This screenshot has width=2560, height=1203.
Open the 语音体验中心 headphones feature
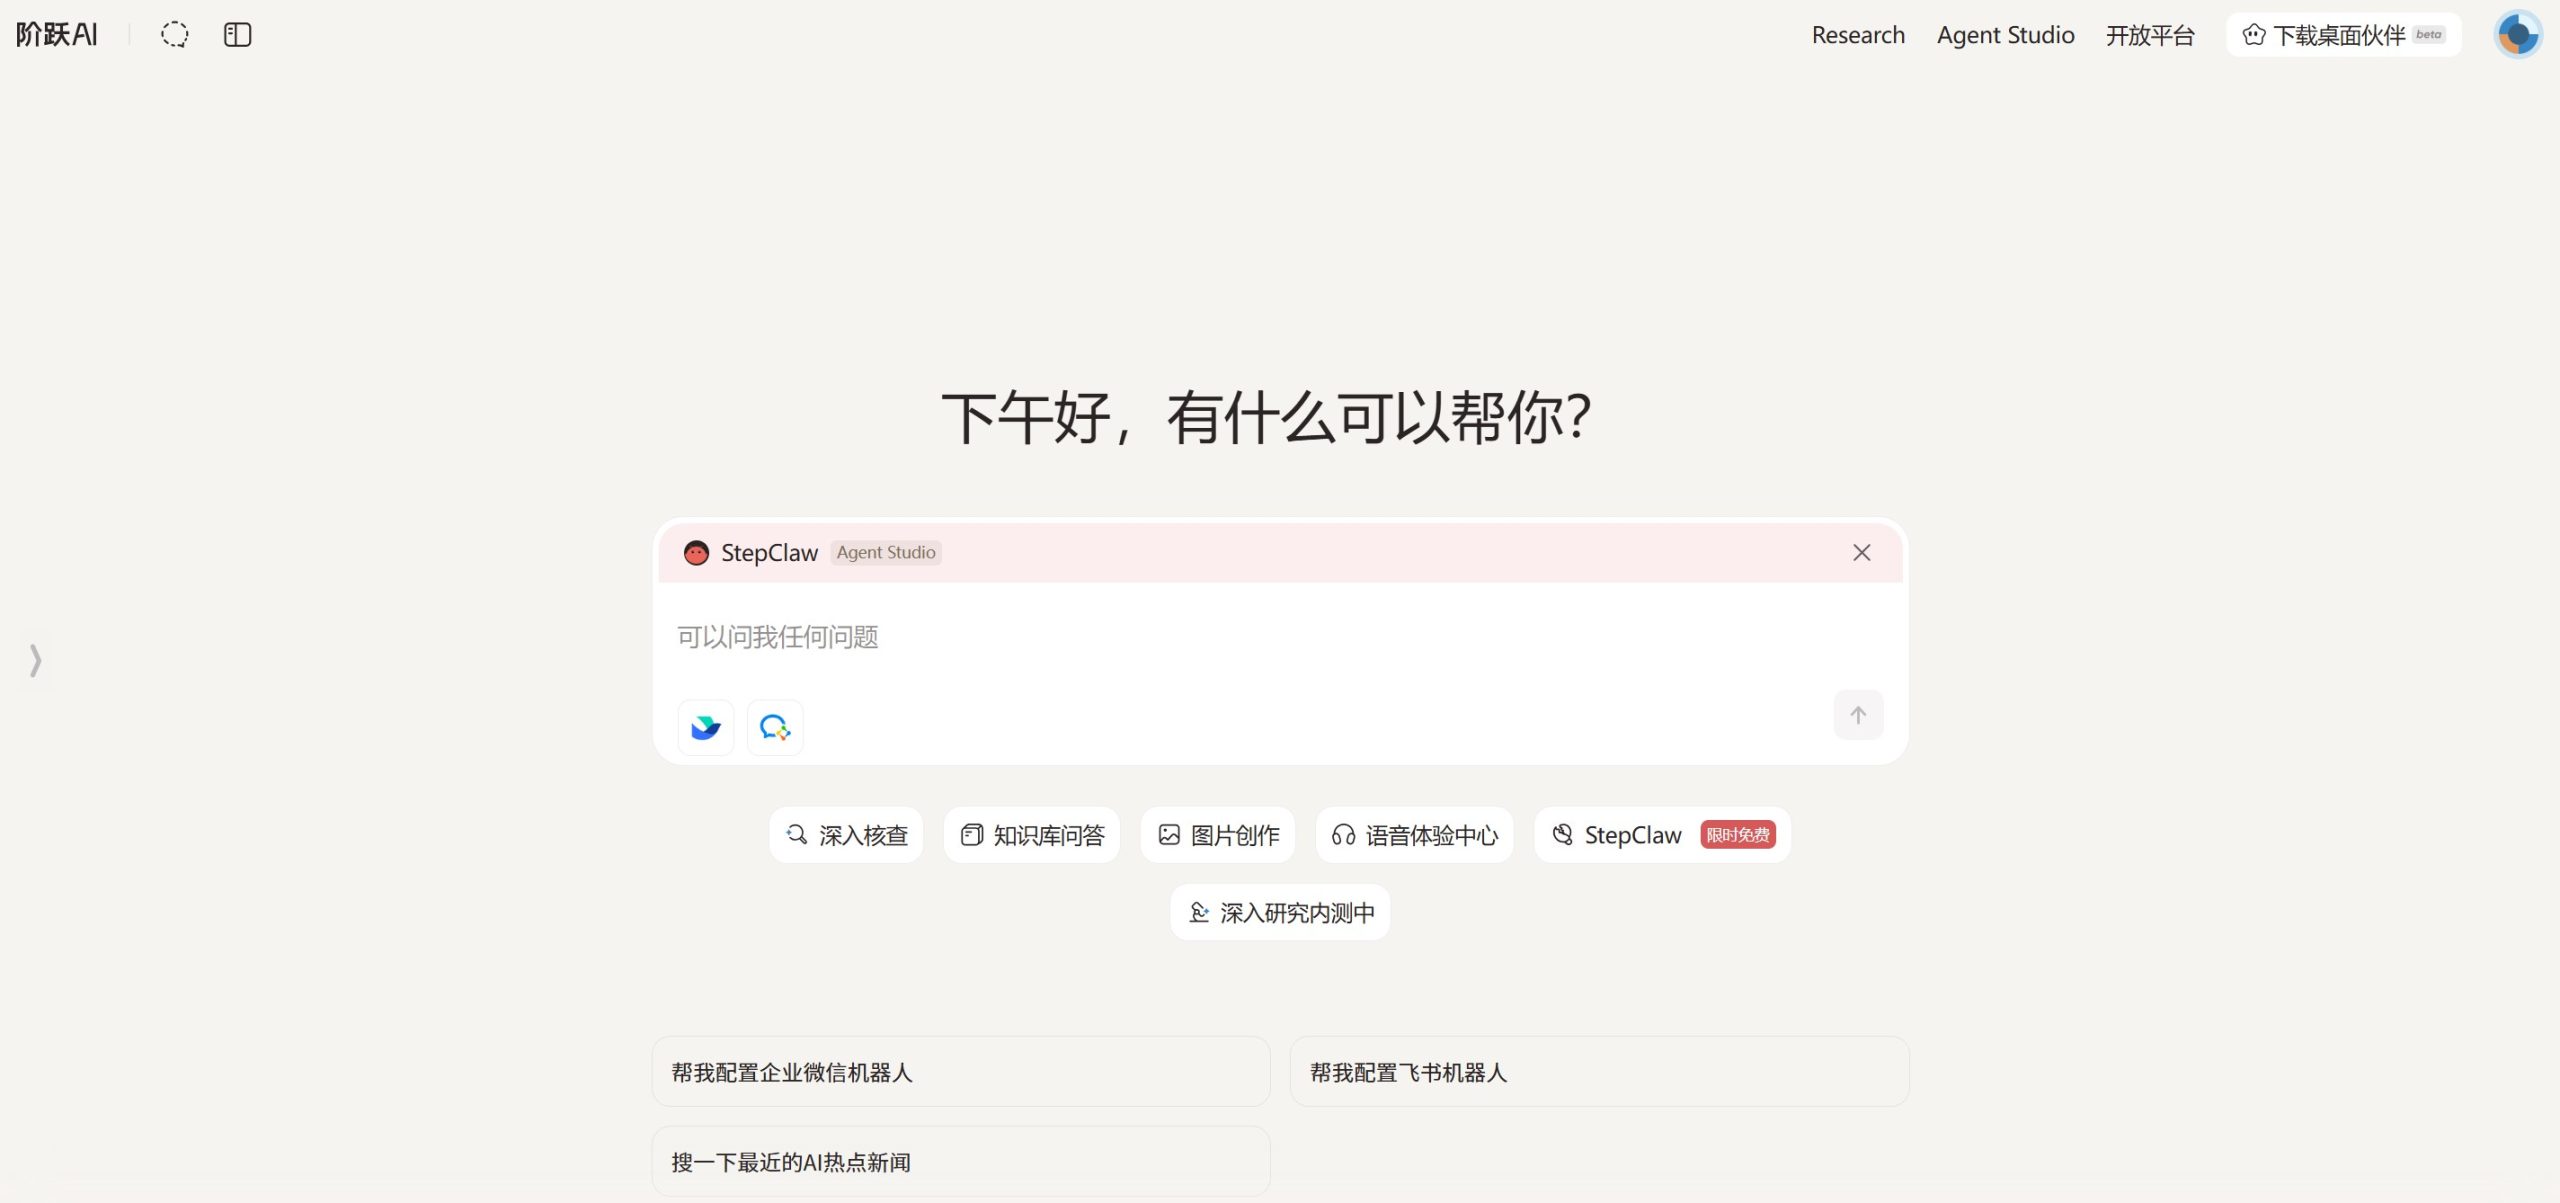(1414, 834)
